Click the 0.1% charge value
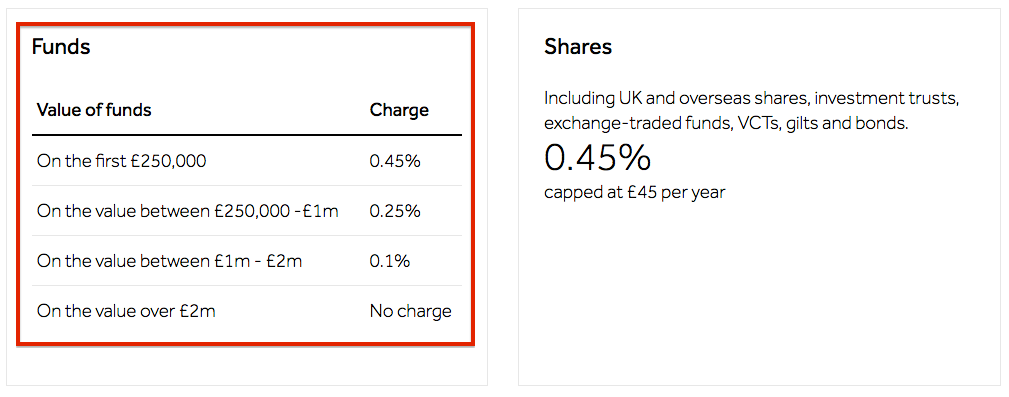 point(390,261)
